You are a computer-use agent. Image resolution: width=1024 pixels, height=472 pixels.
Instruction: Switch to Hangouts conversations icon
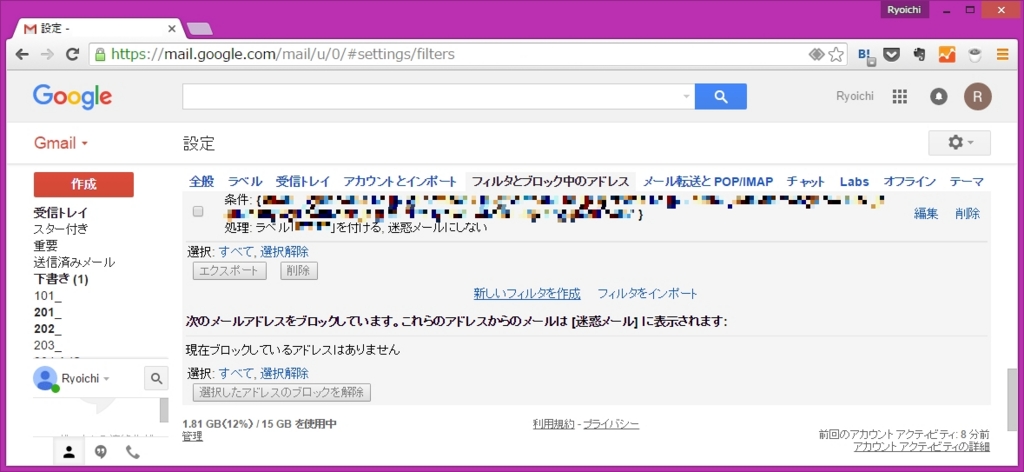click(101, 452)
